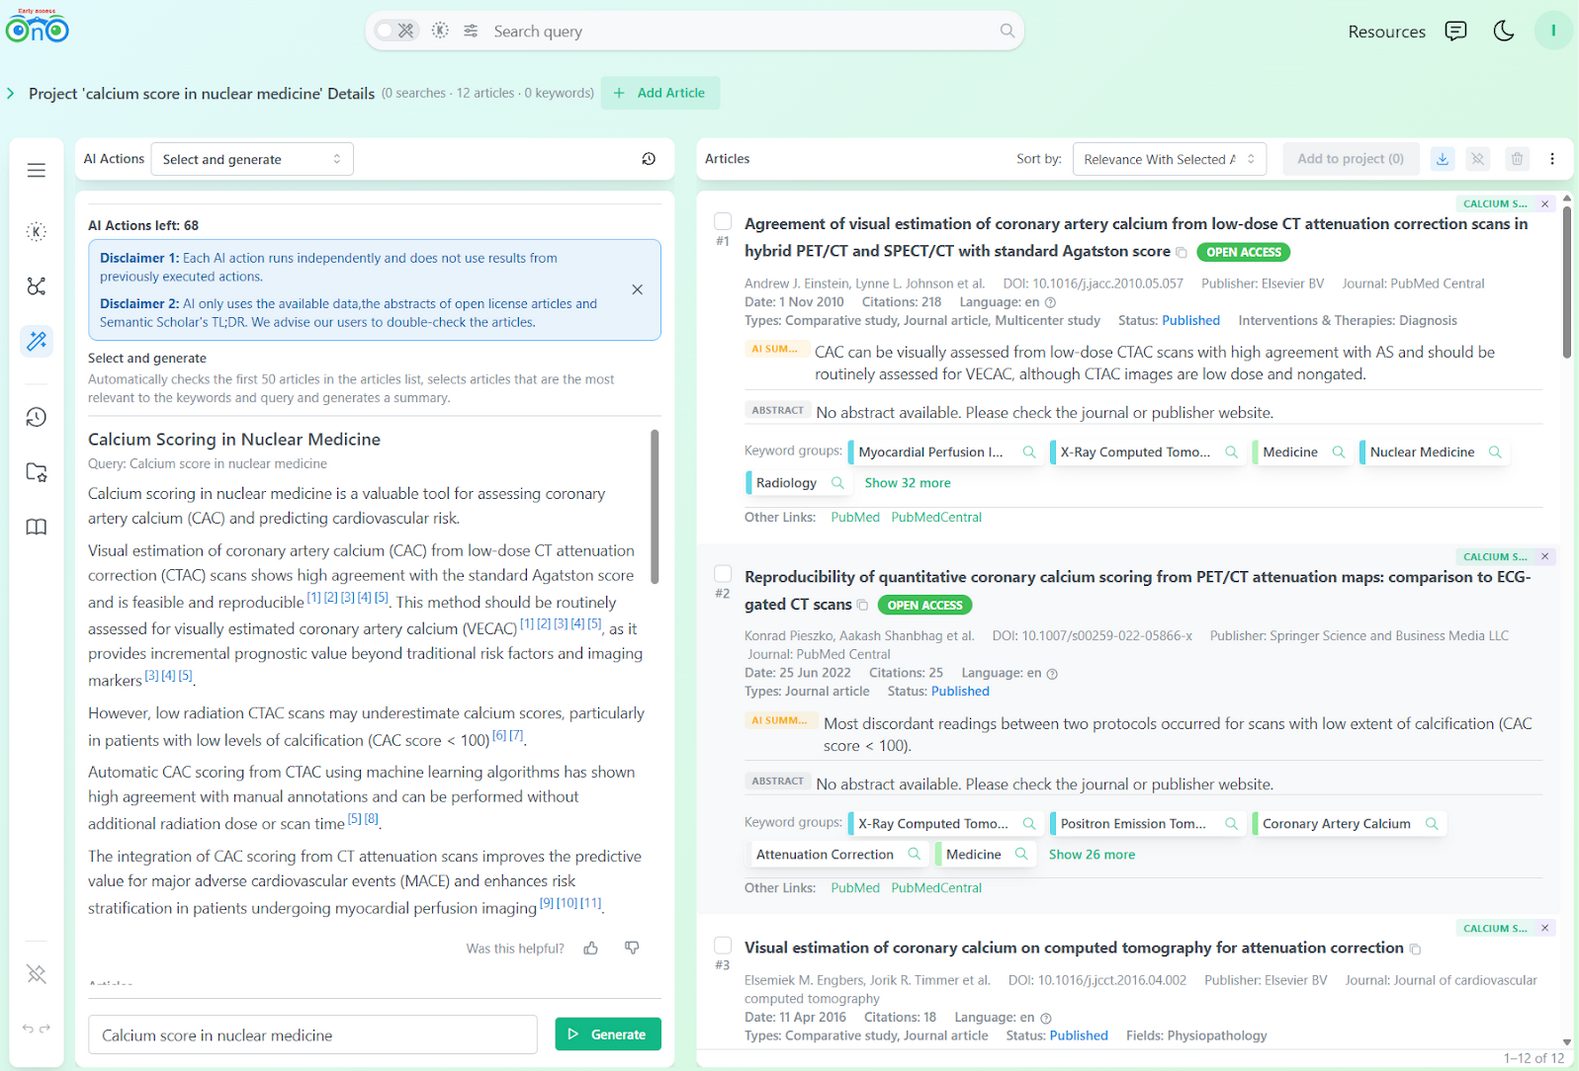Open PubMed link for article #1

(x=855, y=517)
